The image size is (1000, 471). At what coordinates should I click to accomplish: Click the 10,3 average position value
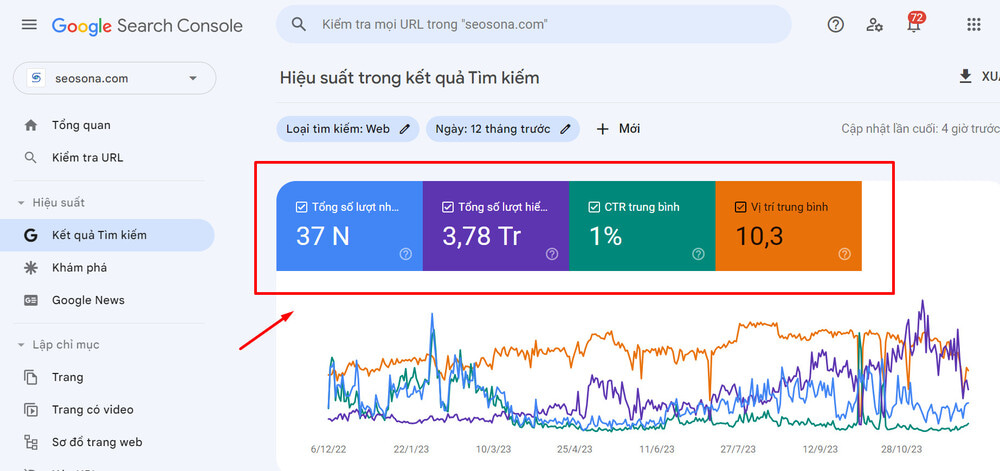(759, 236)
